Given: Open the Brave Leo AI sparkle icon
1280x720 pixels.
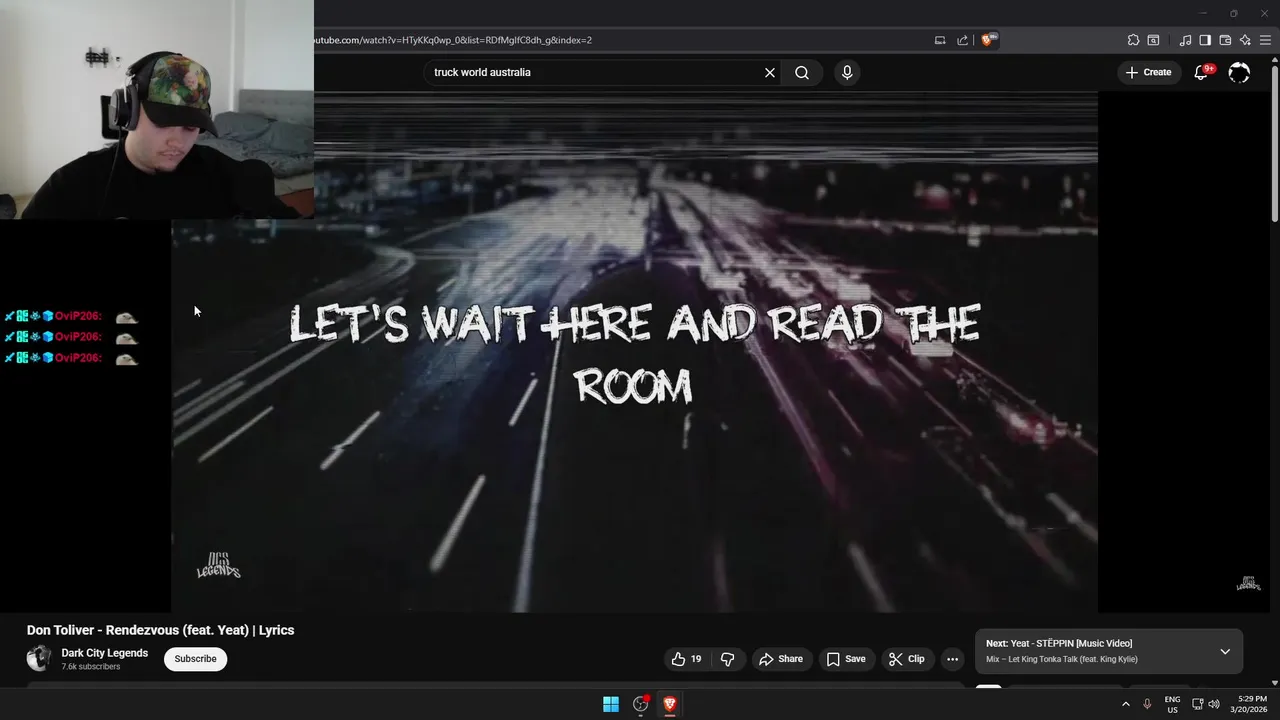Looking at the screenshot, I should click(1245, 40).
